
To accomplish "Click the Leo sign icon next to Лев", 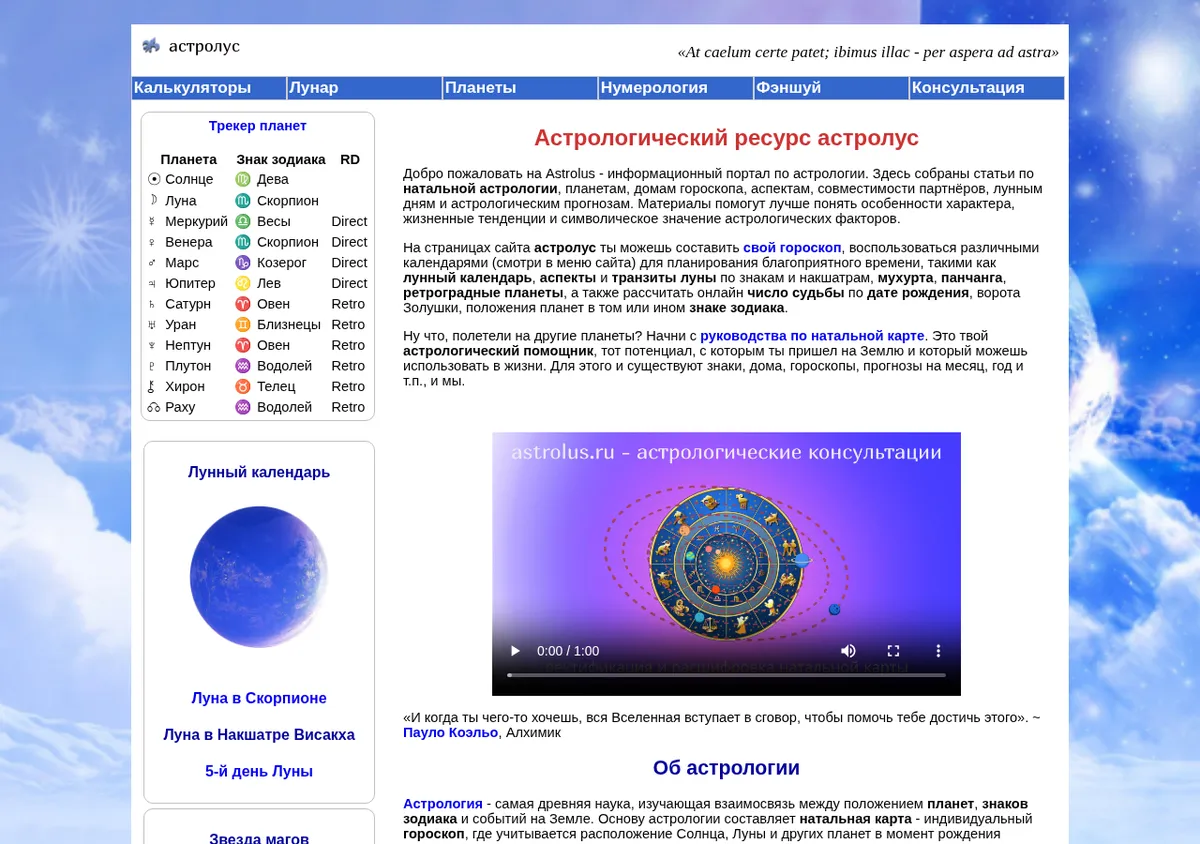I will pyautogui.click(x=243, y=283).
